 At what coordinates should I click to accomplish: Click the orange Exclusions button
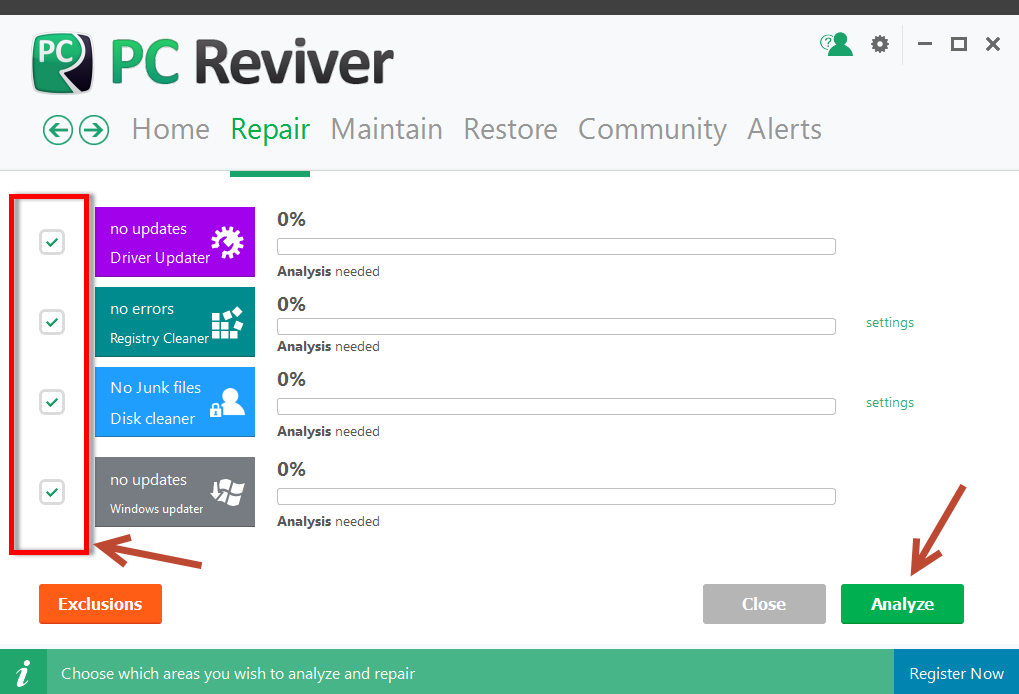point(100,604)
